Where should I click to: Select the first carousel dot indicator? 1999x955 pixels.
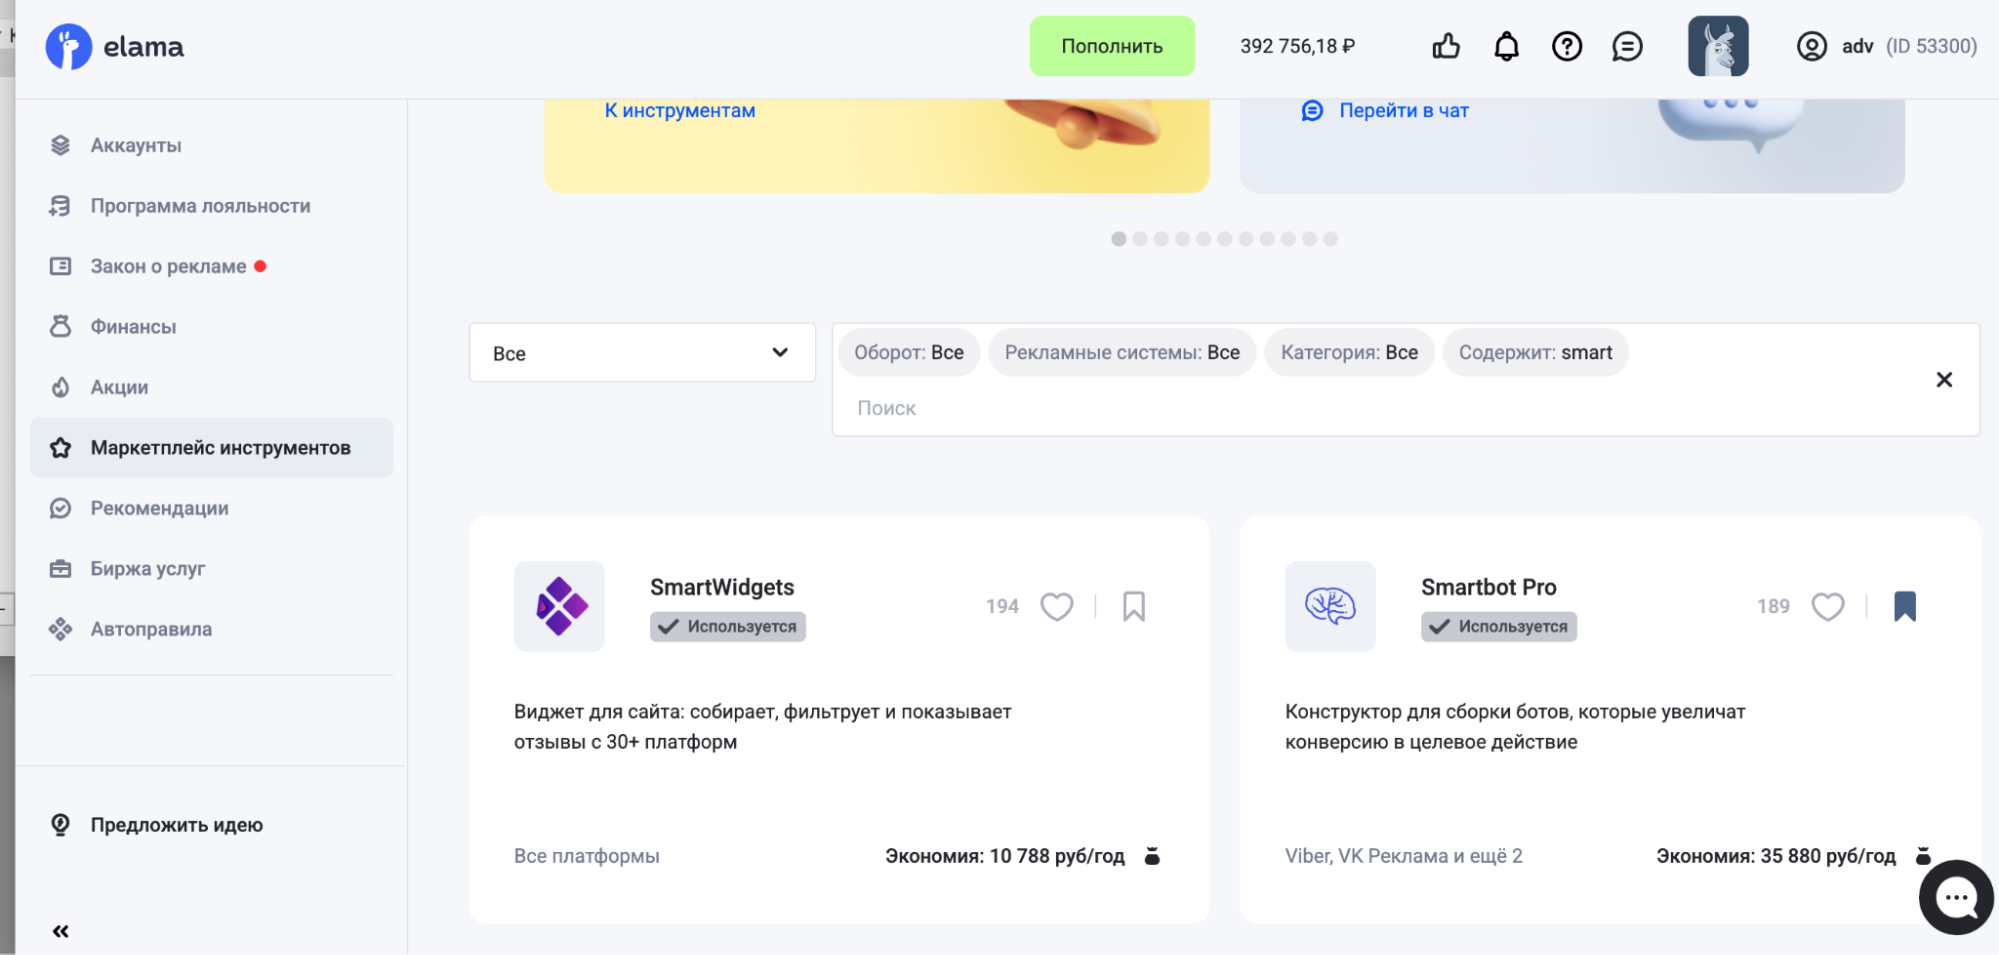[1119, 239]
